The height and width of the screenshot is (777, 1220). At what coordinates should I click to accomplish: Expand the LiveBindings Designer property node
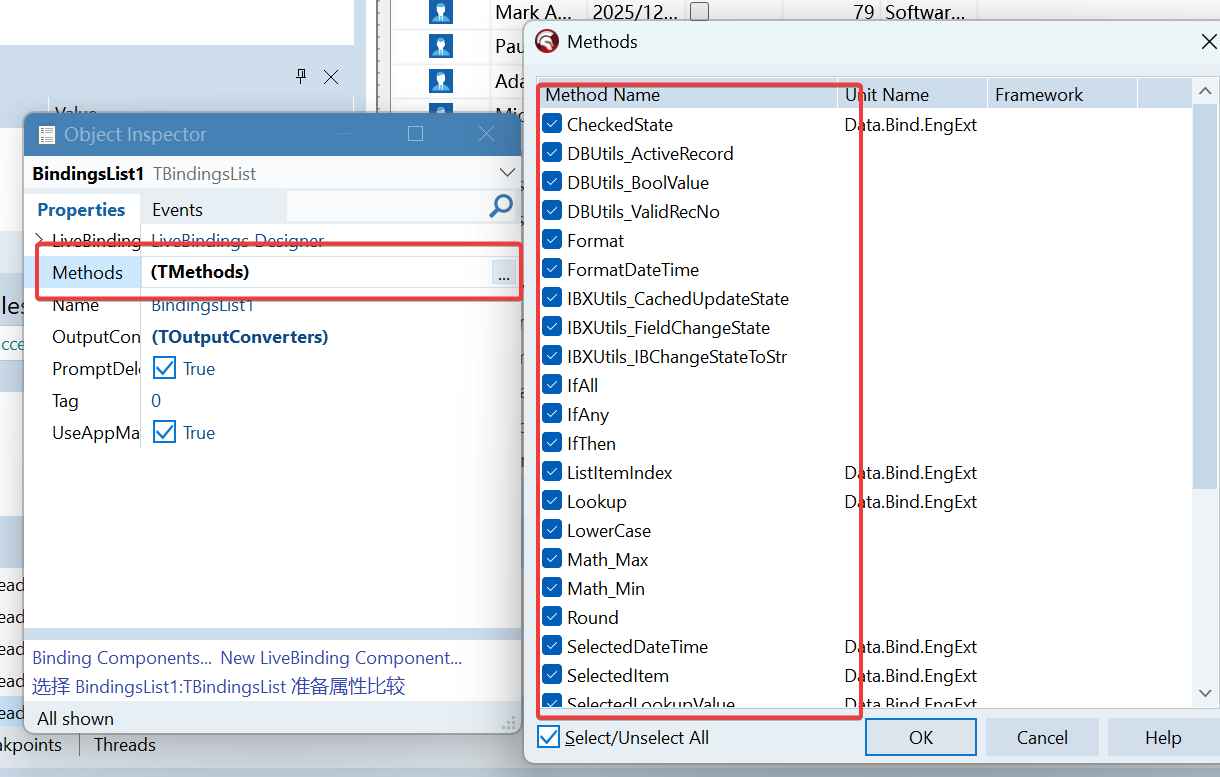pyautogui.click(x=39, y=240)
